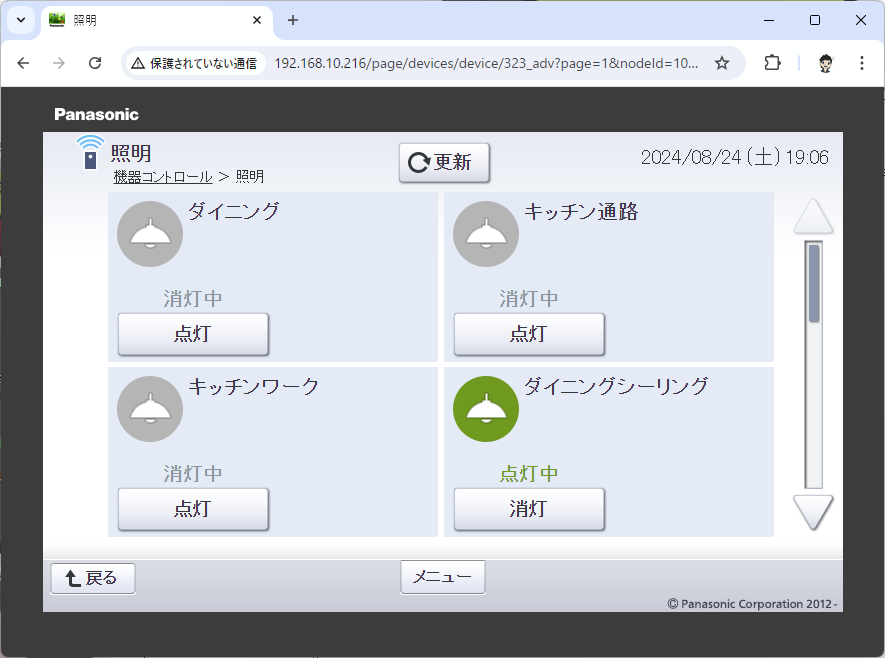Viewport: 885px width, 658px height.
Task: Turn on ダイニング light with 点灯
Action: point(193,334)
